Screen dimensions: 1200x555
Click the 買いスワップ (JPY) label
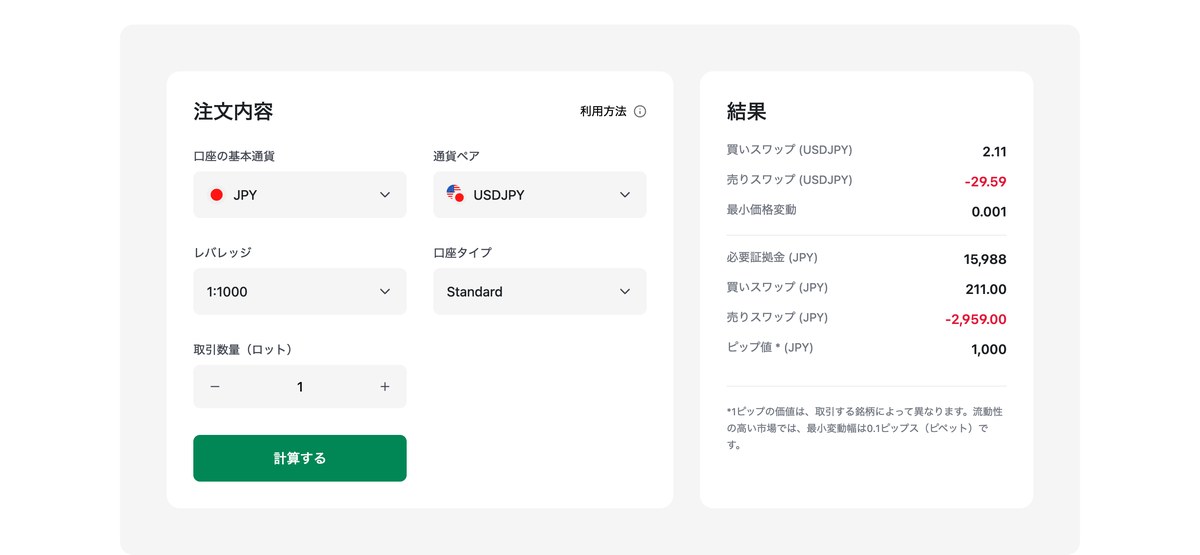777,287
